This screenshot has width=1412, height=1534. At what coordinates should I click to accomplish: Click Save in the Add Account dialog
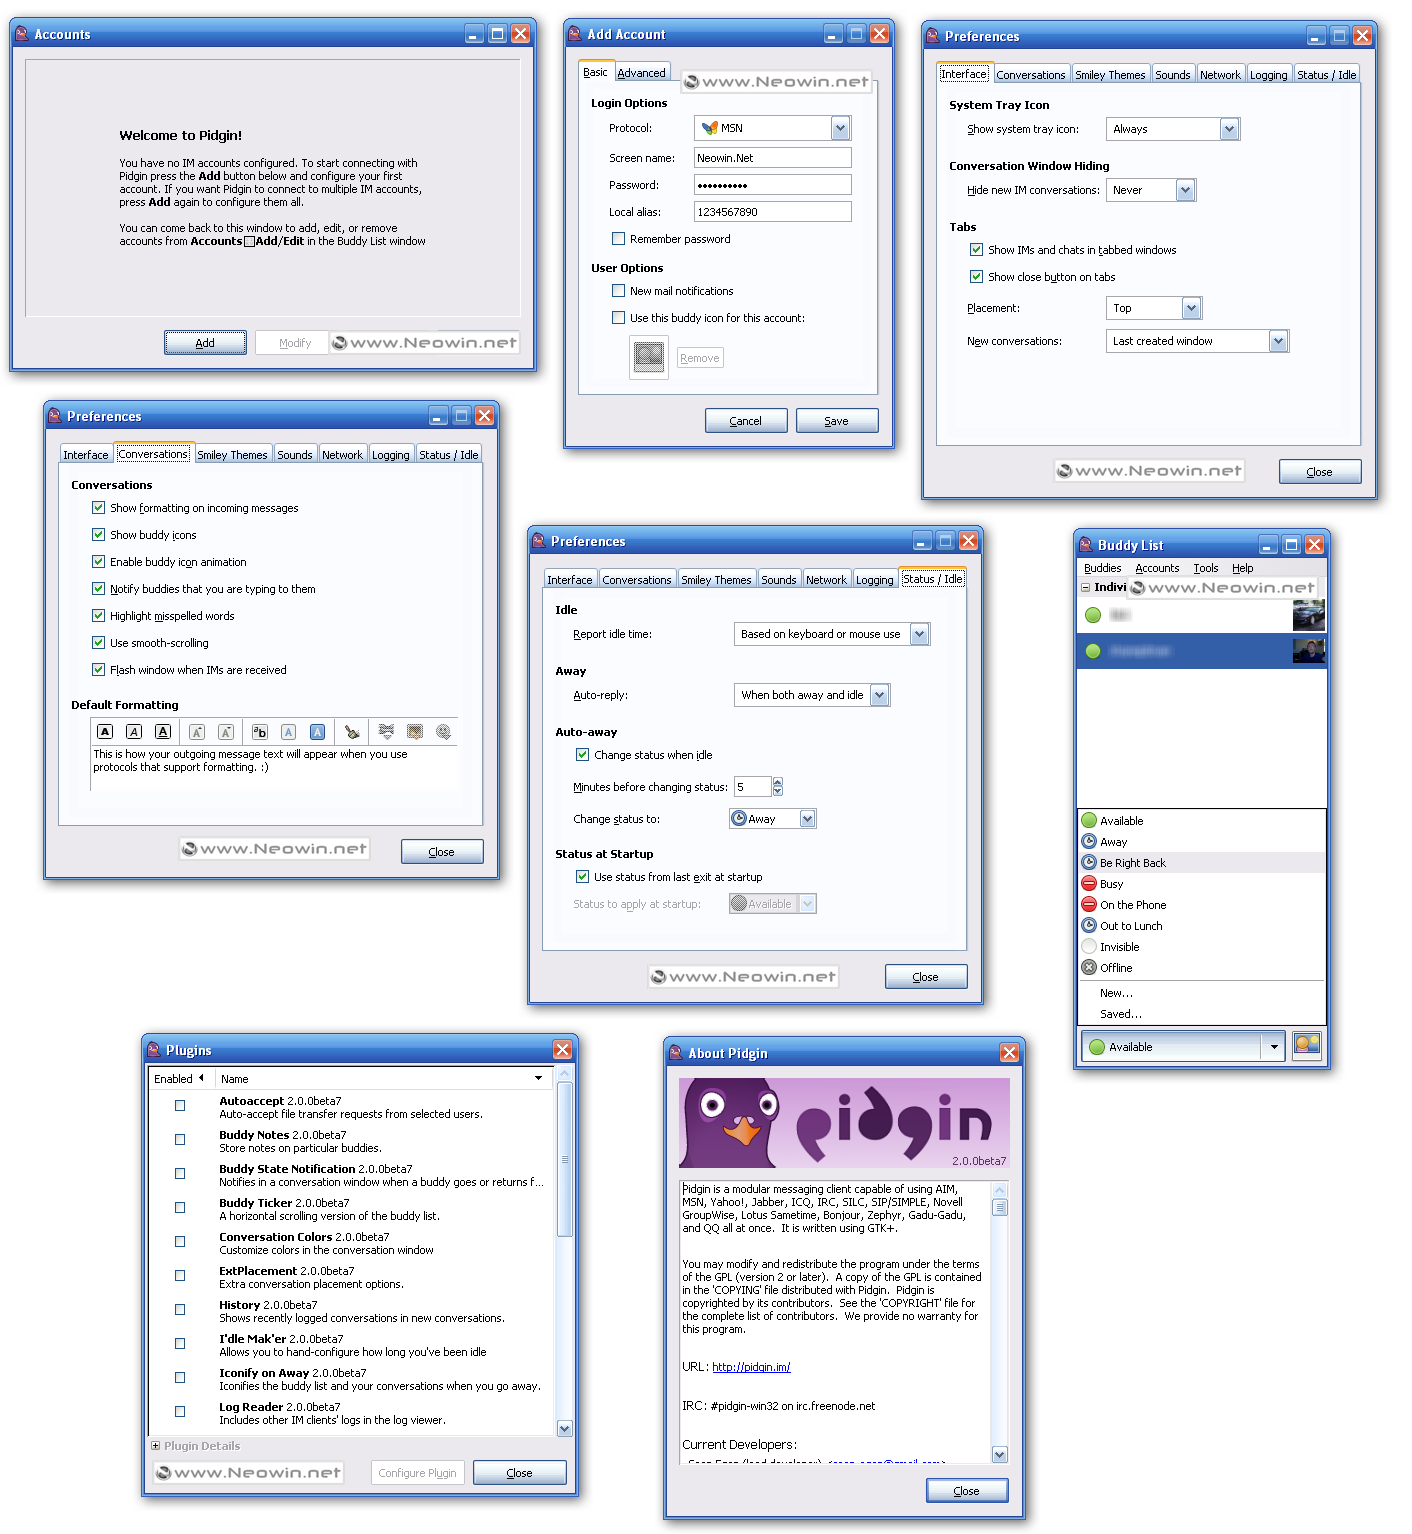click(837, 421)
